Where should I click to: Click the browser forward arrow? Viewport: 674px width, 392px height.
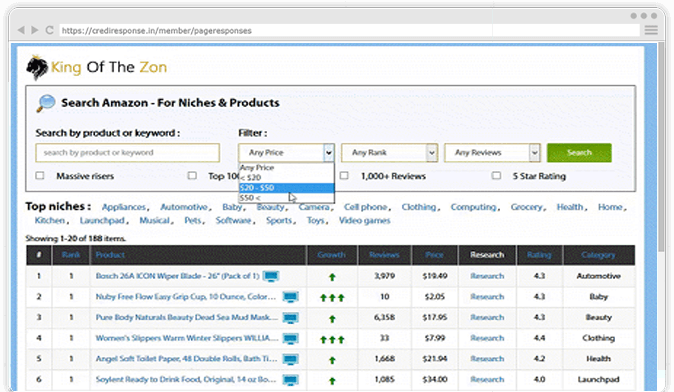(x=35, y=30)
